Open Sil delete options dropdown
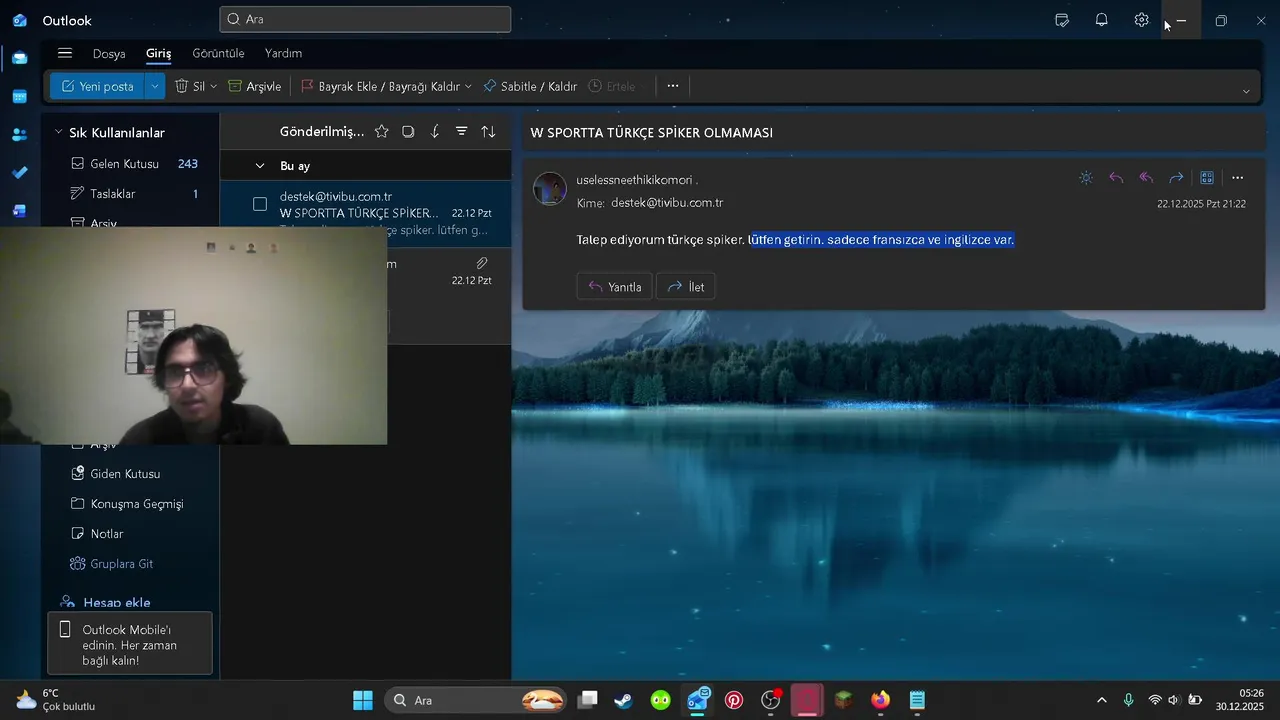Viewport: 1280px width, 720px height. [x=212, y=86]
